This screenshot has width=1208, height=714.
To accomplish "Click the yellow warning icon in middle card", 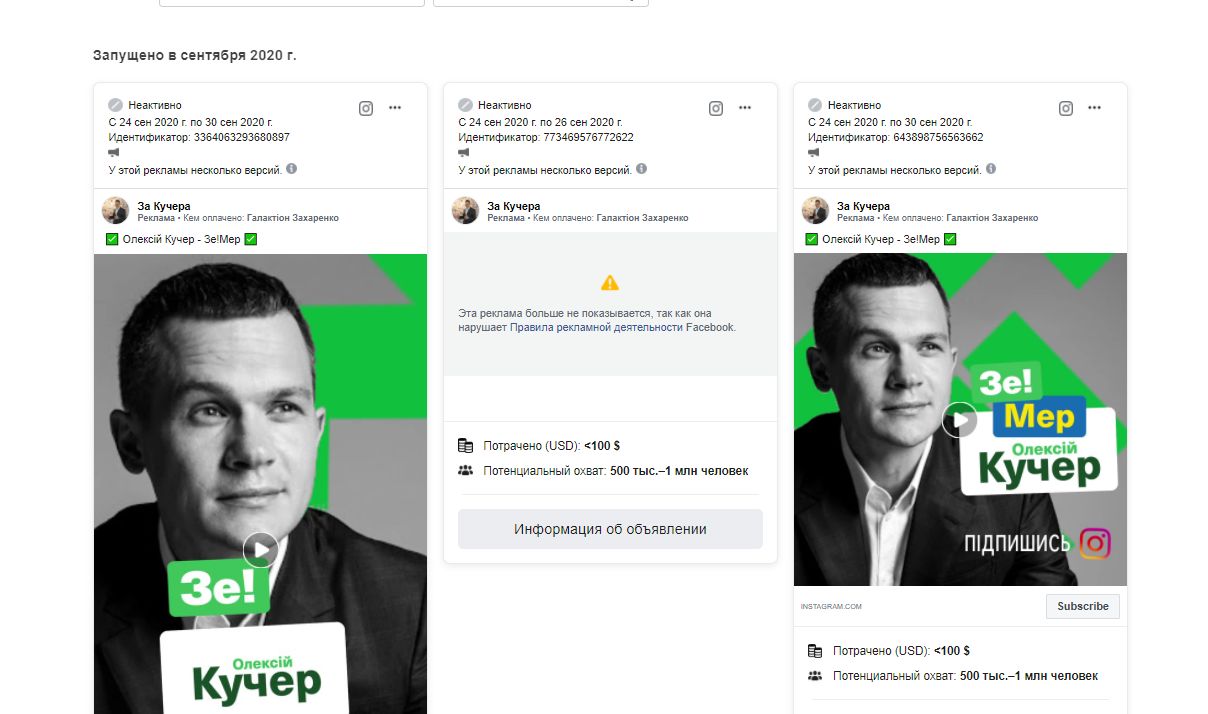I will pyautogui.click(x=610, y=283).
